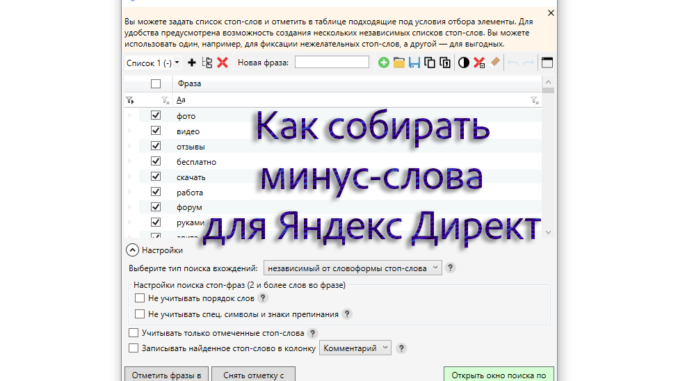678x381 pixels.
Task: Enable 'Не учитывать спец. символы и знаки препинания'
Action: [140, 314]
